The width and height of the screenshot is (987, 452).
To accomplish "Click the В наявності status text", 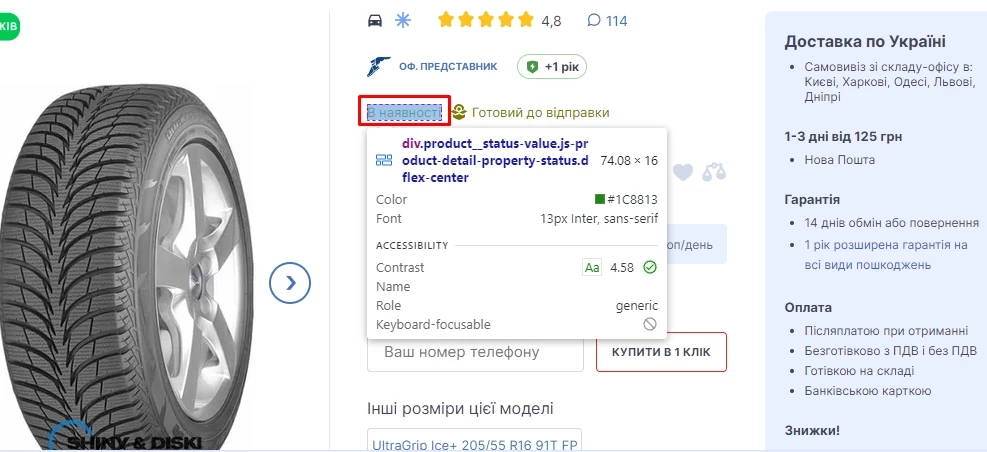I will click(x=404, y=113).
